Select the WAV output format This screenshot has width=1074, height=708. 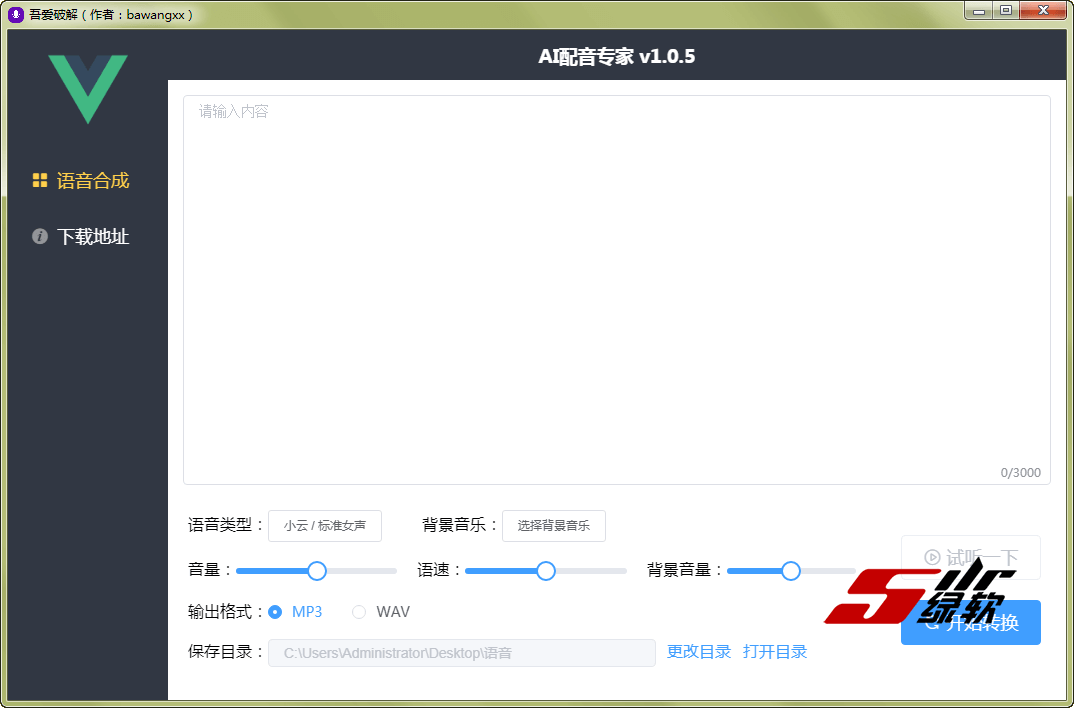tap(359, 612)
